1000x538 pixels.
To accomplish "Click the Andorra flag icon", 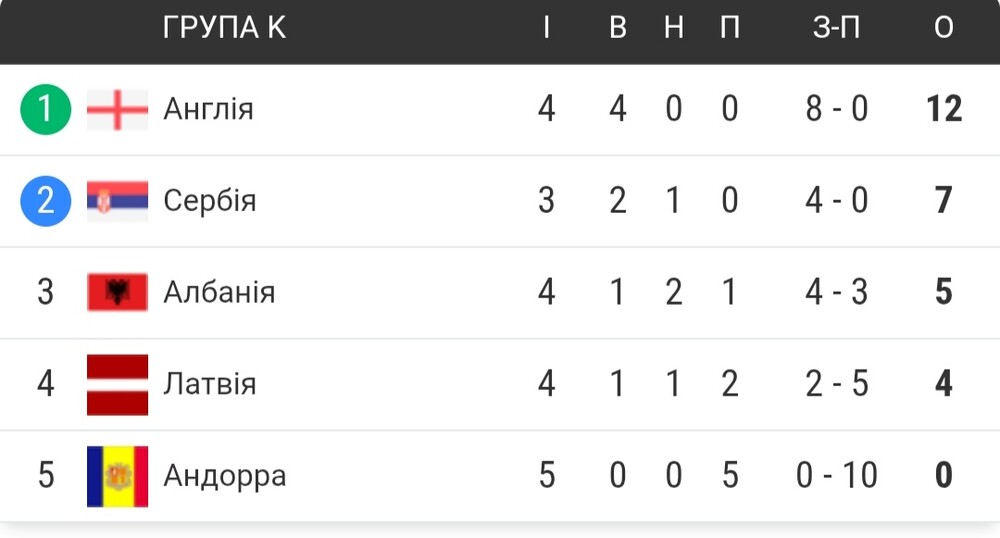I will click(117, 476).
